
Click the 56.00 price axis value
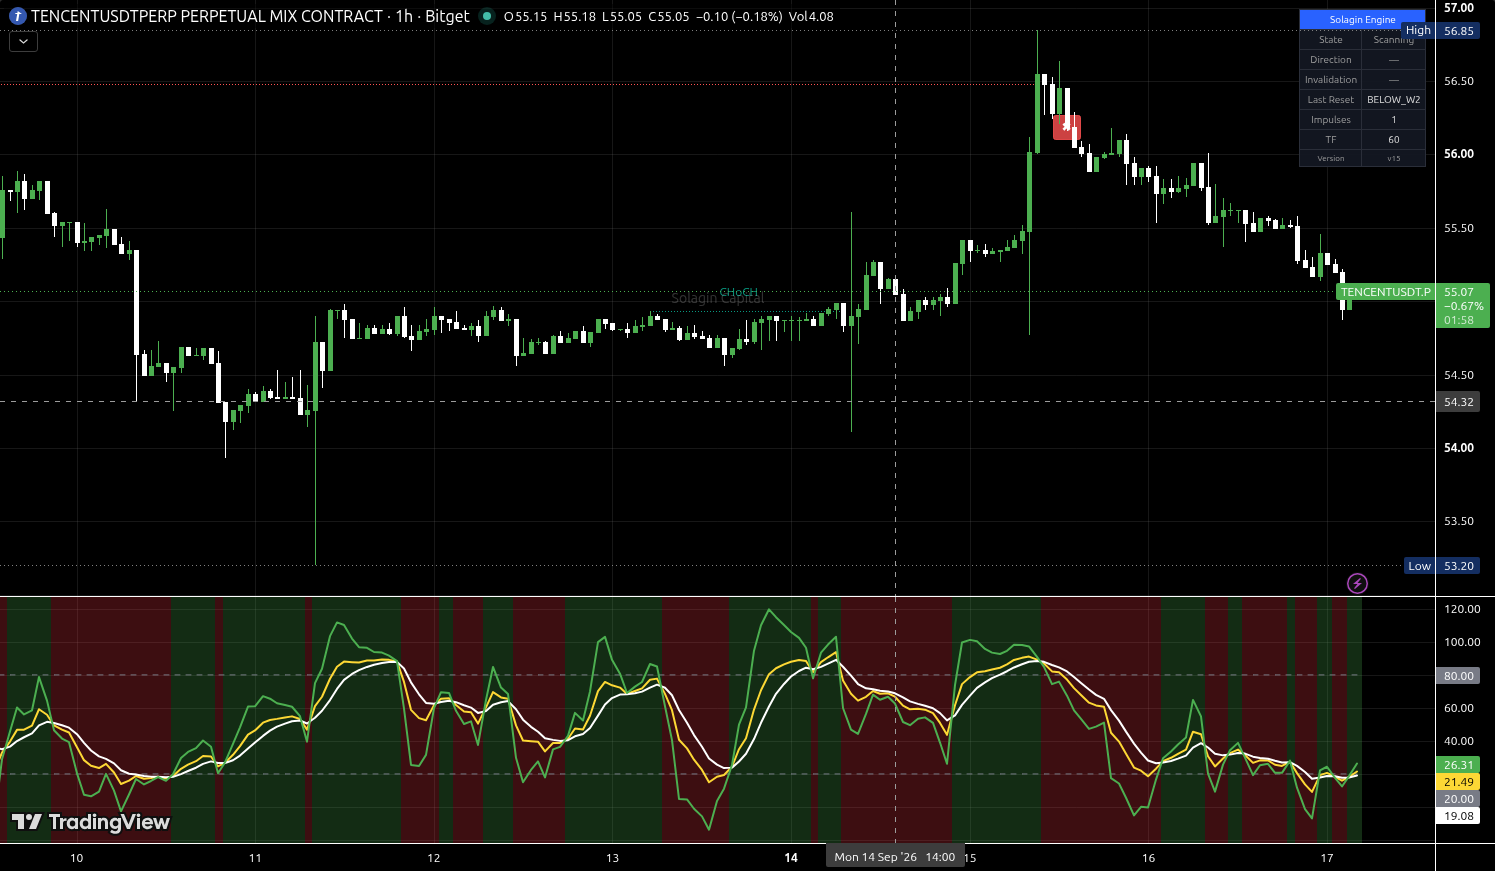point(1459,154)
